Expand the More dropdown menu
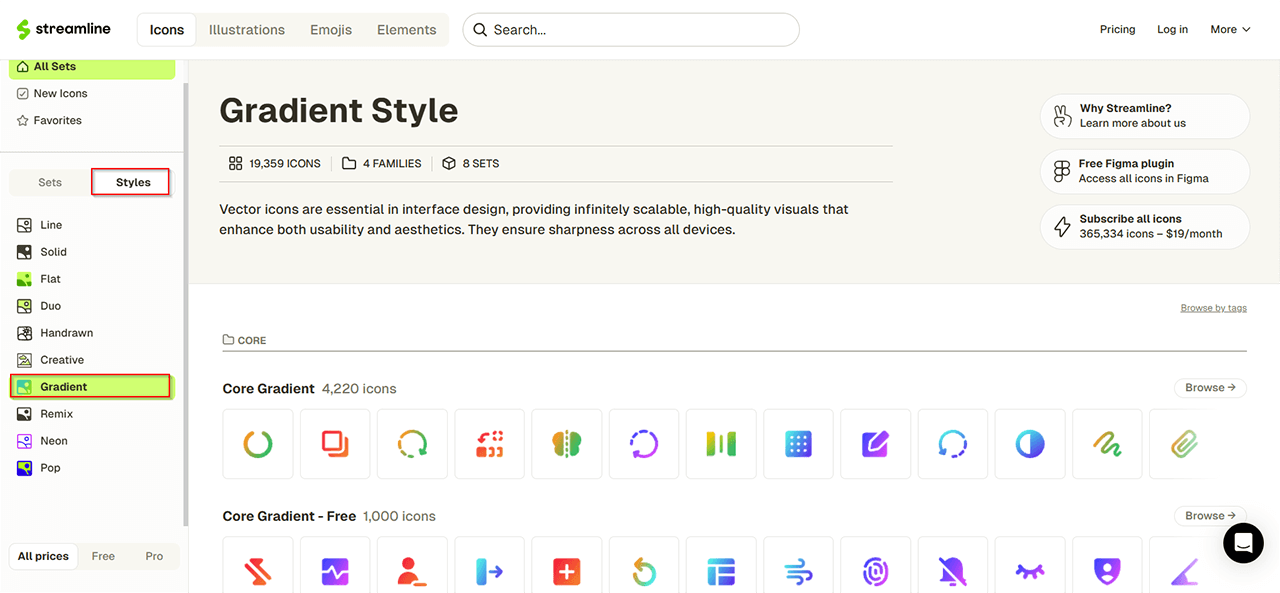The width and height of the screenshot is (1280, 593). [x=1229, y=30]
